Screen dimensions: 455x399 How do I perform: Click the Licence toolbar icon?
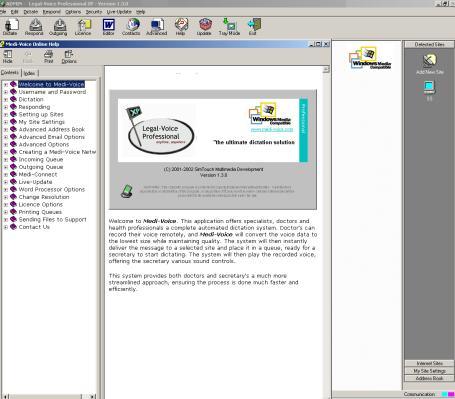pyautogui.click(x=83, y=27)
